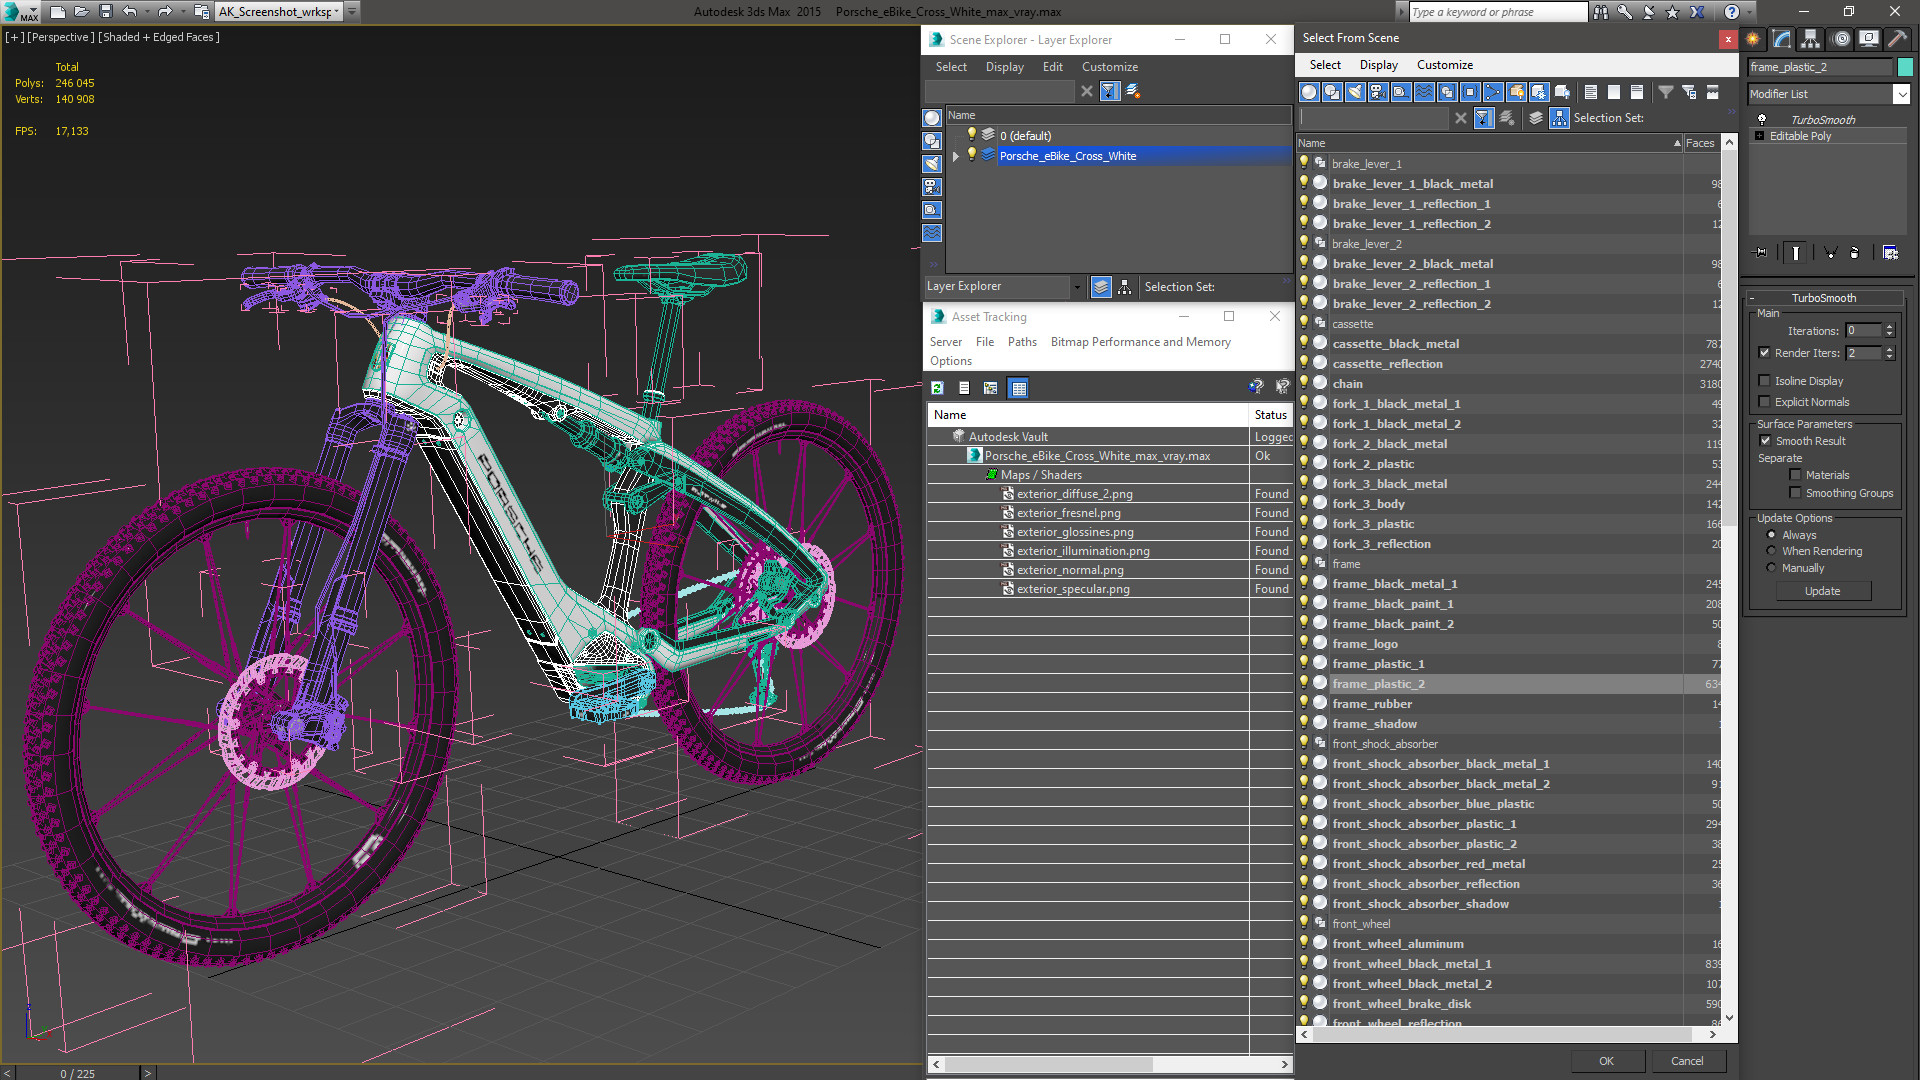1920x1080 pixels.
Task: Select the Always update option
Action: [x=1772, y=535]
